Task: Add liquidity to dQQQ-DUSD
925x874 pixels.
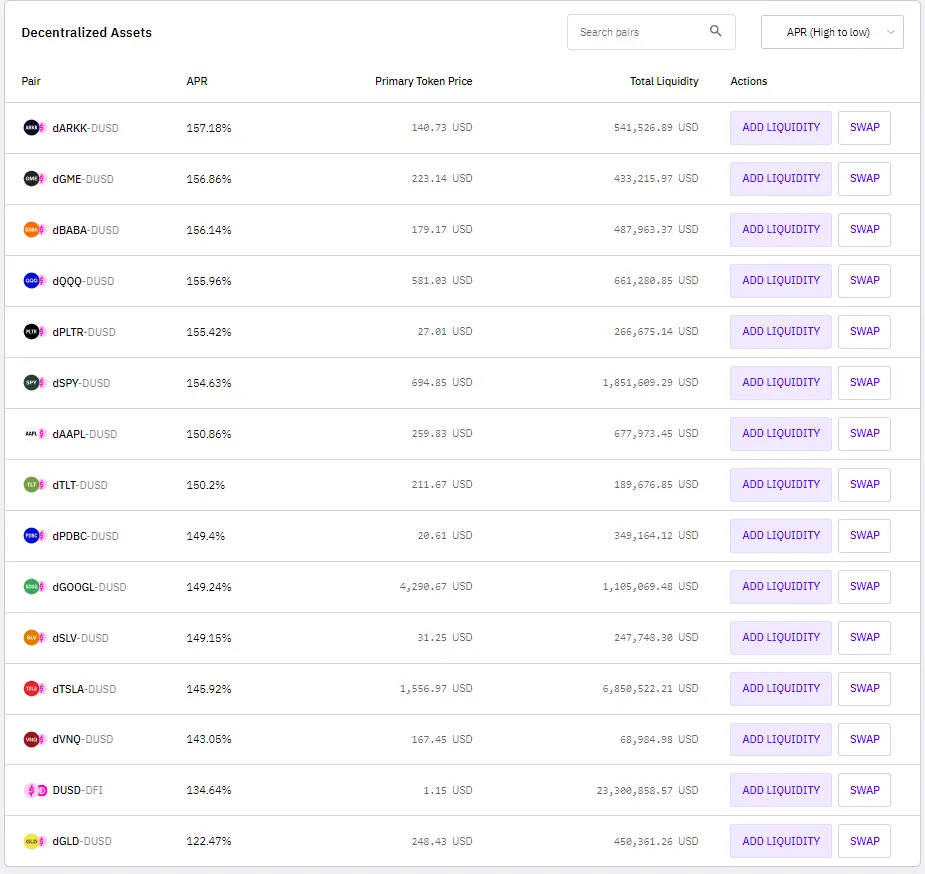Action: point(780,280)
